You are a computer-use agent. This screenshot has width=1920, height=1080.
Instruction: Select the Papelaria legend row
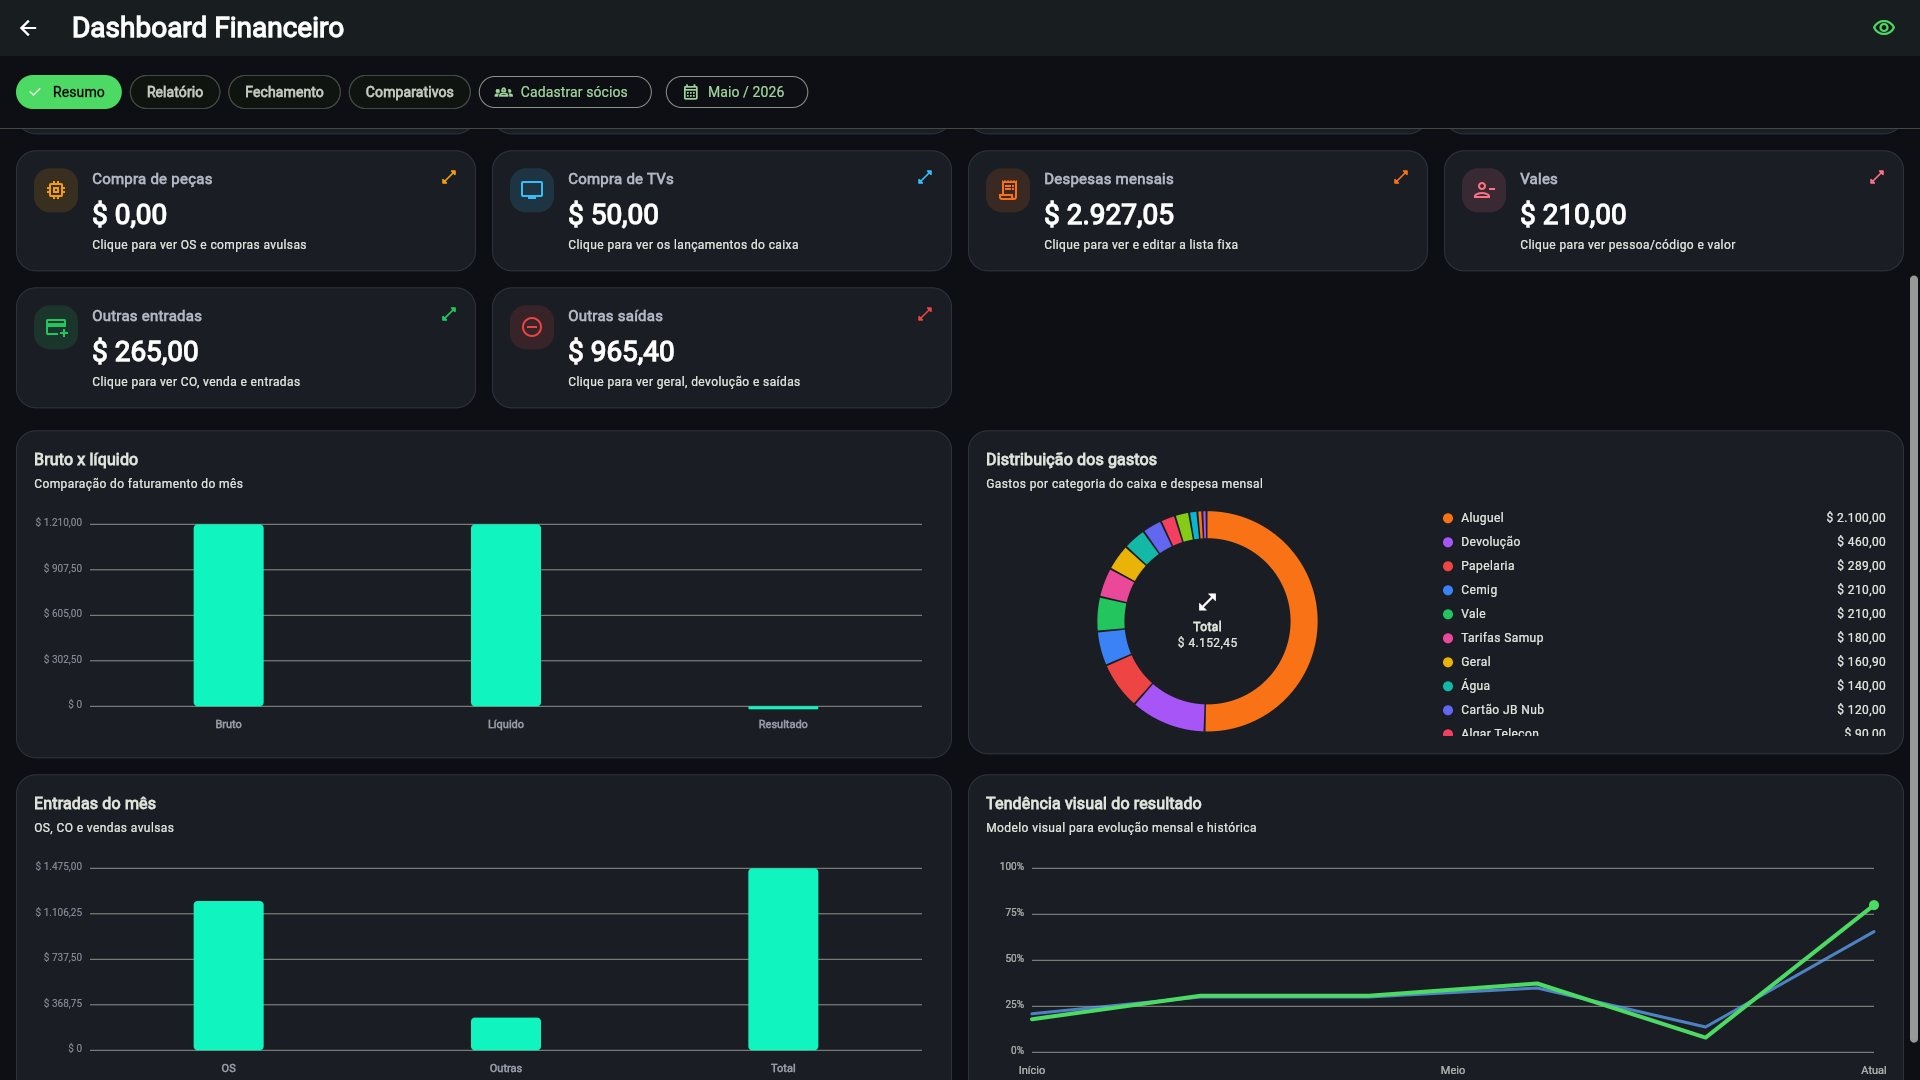(x=1664, y=566)
